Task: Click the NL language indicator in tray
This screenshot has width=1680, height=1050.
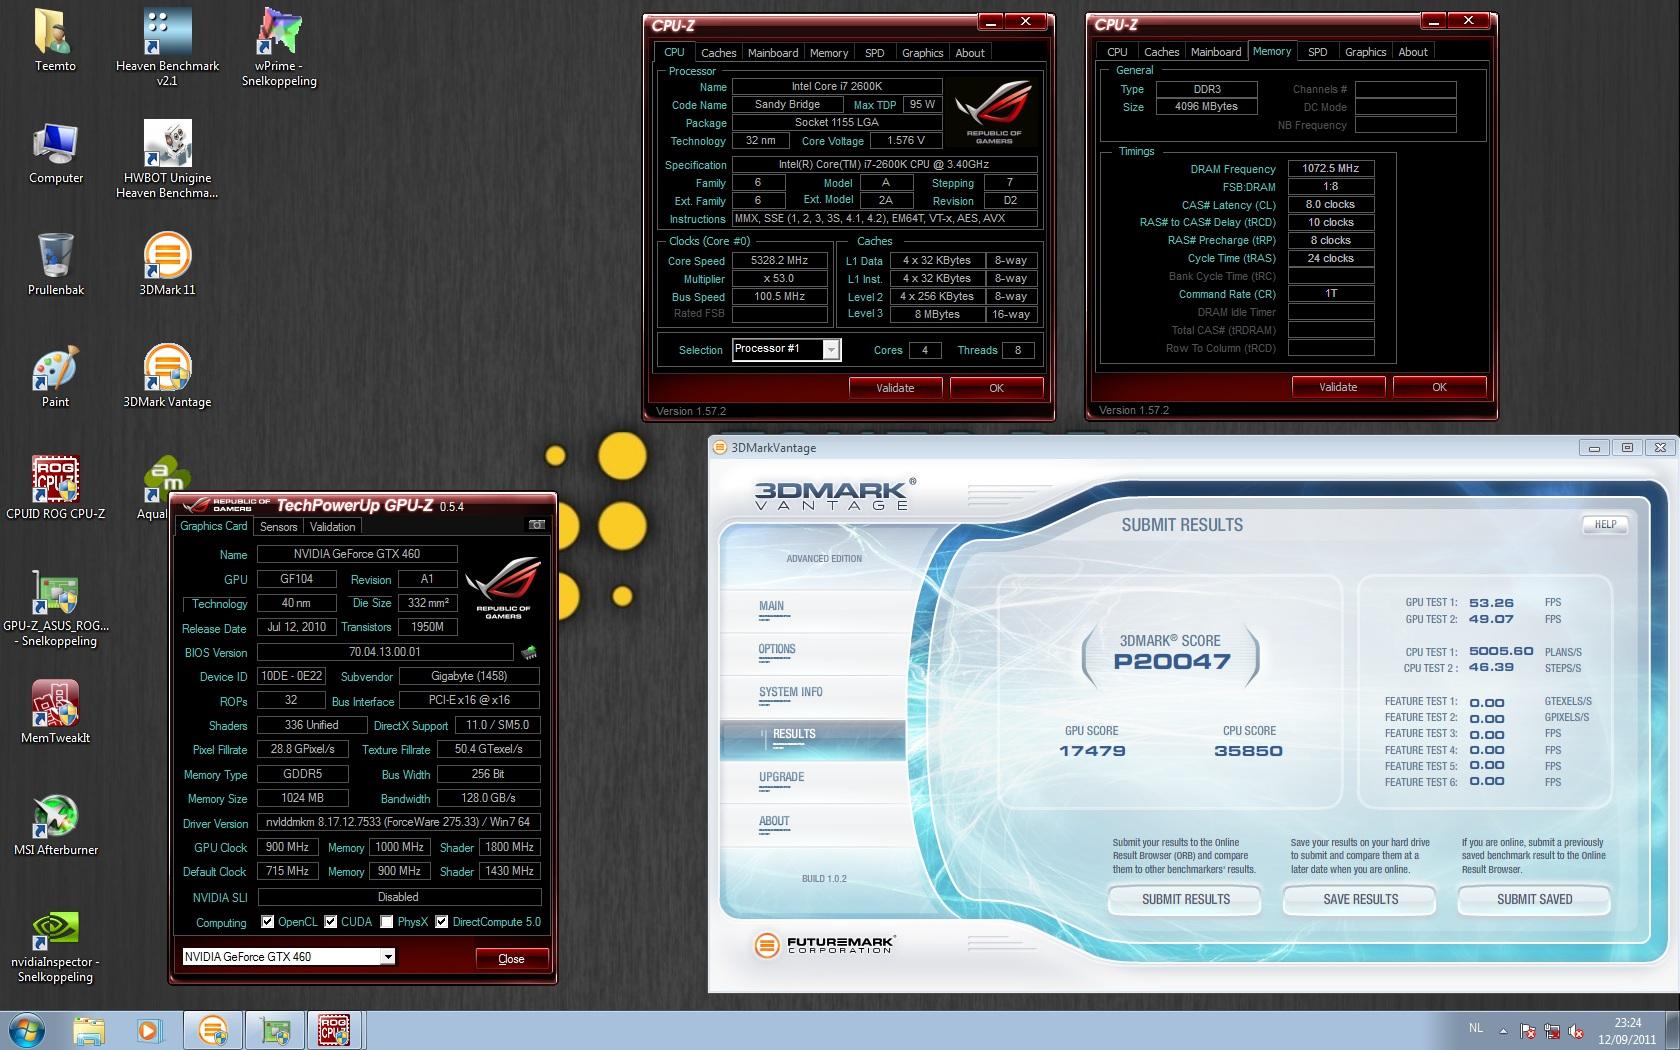Action: click(x=1476, y=1027)
